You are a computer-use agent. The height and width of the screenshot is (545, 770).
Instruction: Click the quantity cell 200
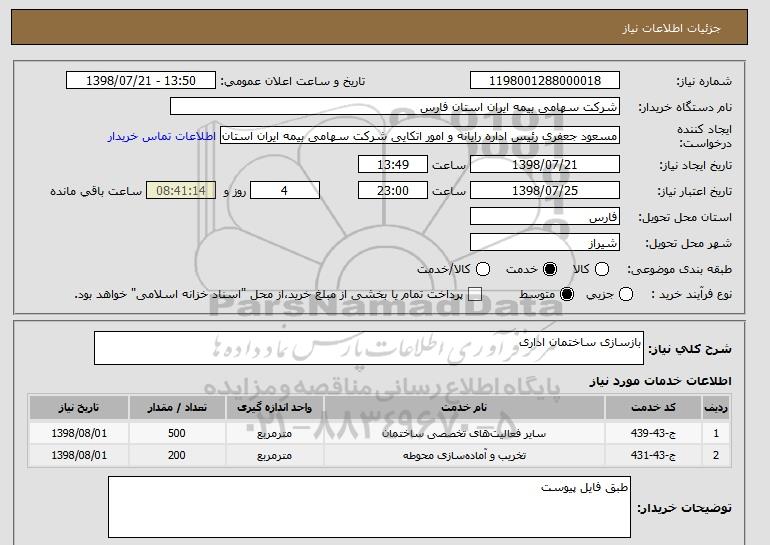(177, 455)
